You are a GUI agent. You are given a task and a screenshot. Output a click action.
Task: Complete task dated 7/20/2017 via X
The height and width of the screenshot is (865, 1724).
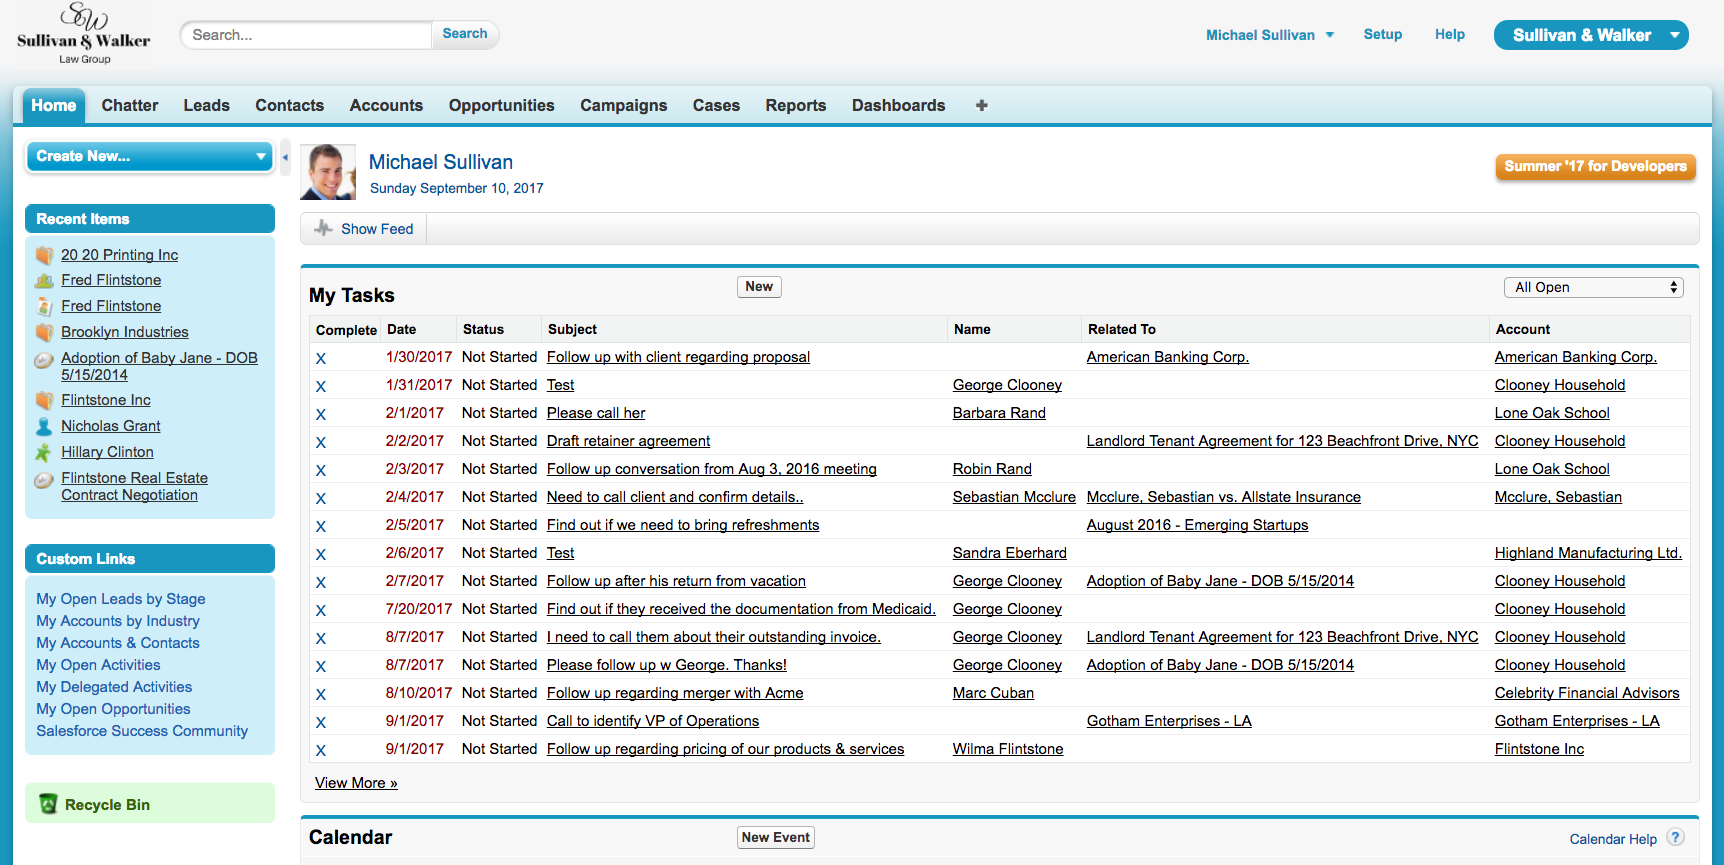click(x=321, y=610)
